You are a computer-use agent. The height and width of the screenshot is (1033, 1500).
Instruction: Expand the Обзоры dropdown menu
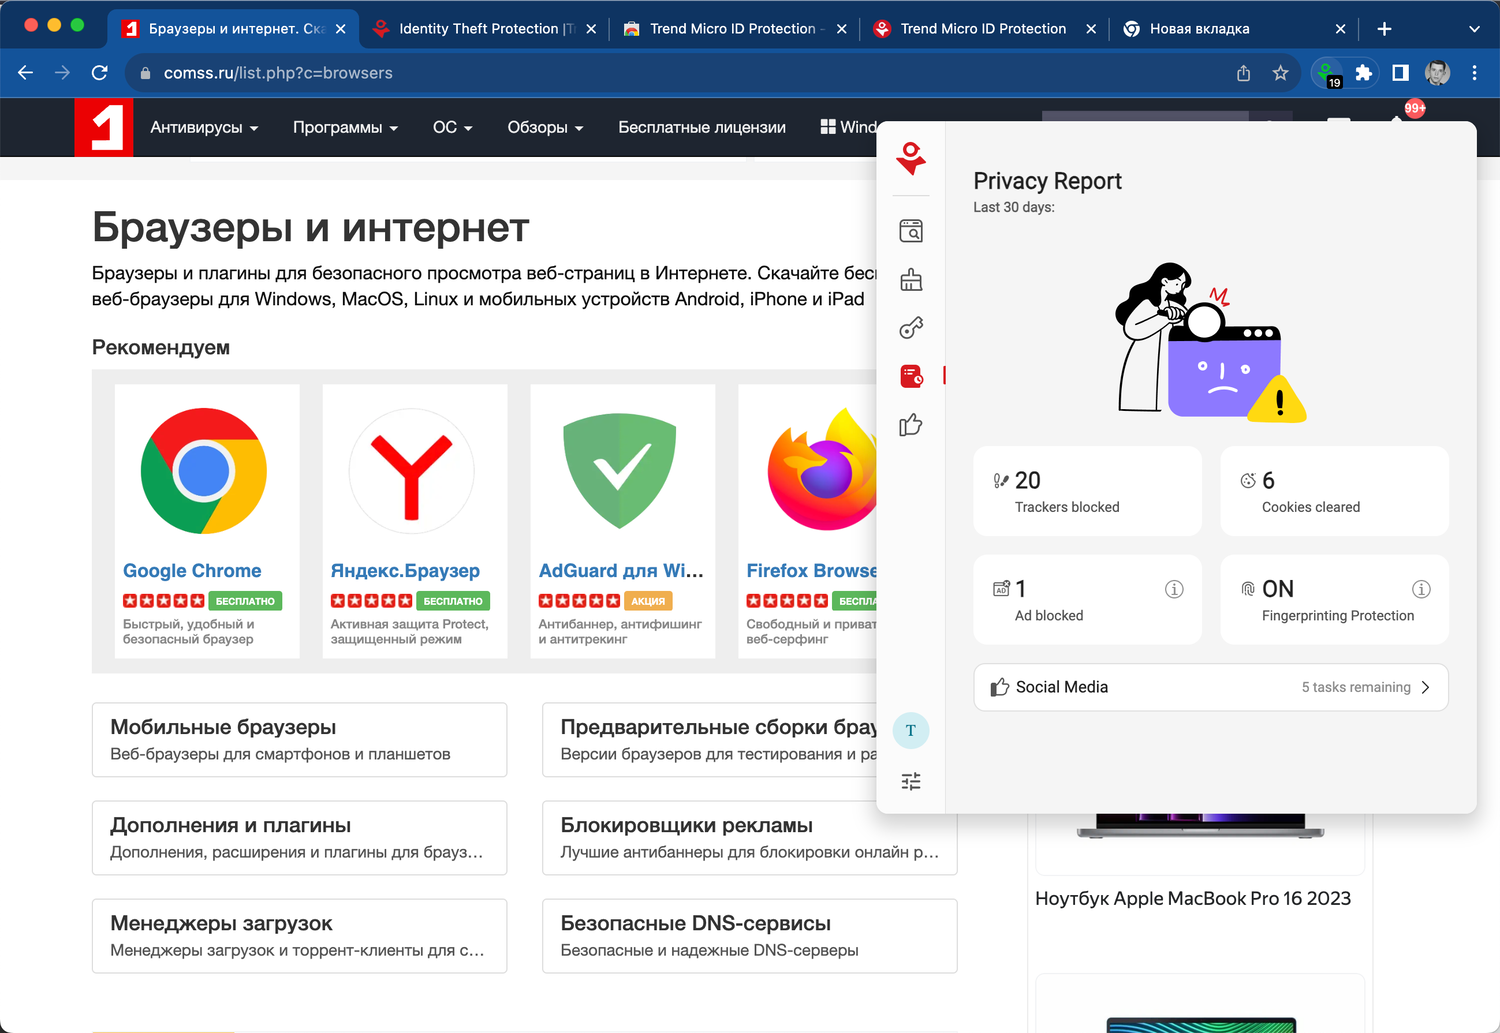pos(545,127)
